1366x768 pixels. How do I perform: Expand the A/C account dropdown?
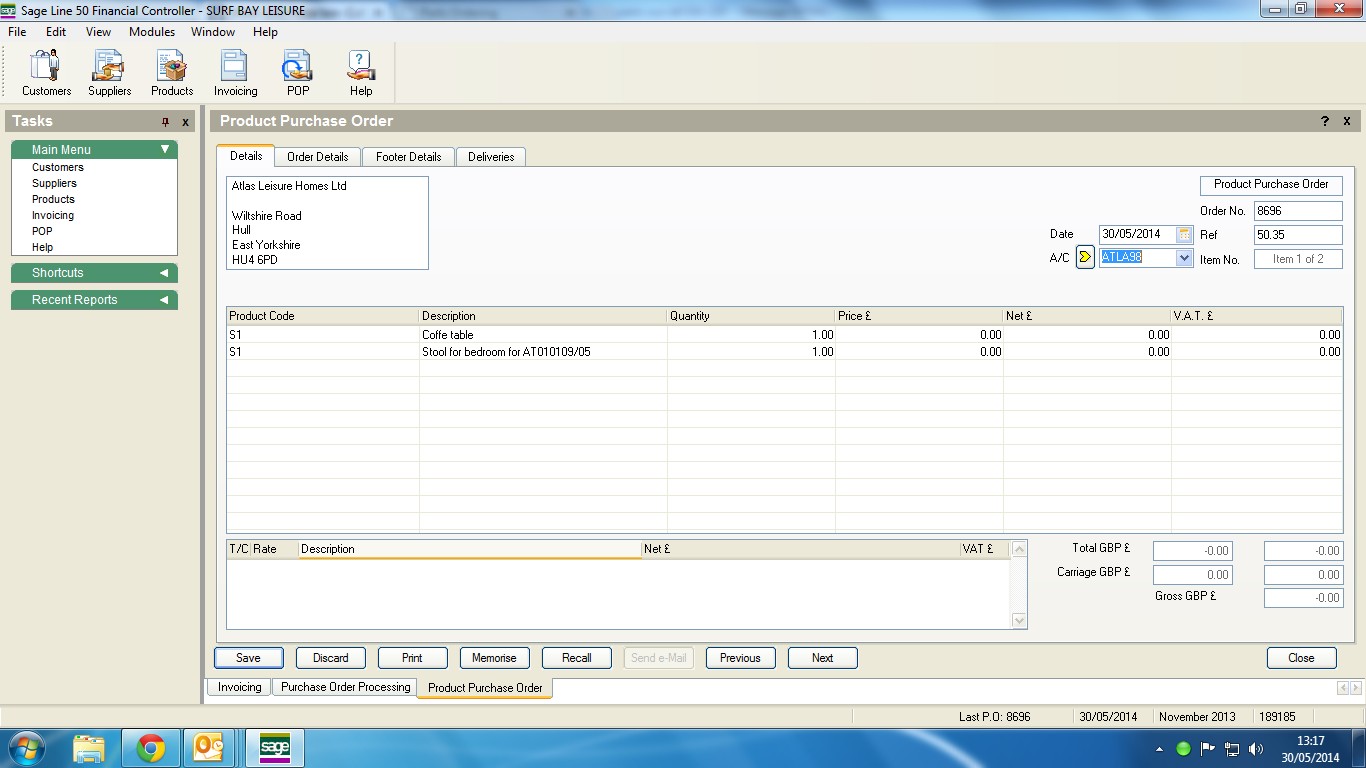(1184, 258)
